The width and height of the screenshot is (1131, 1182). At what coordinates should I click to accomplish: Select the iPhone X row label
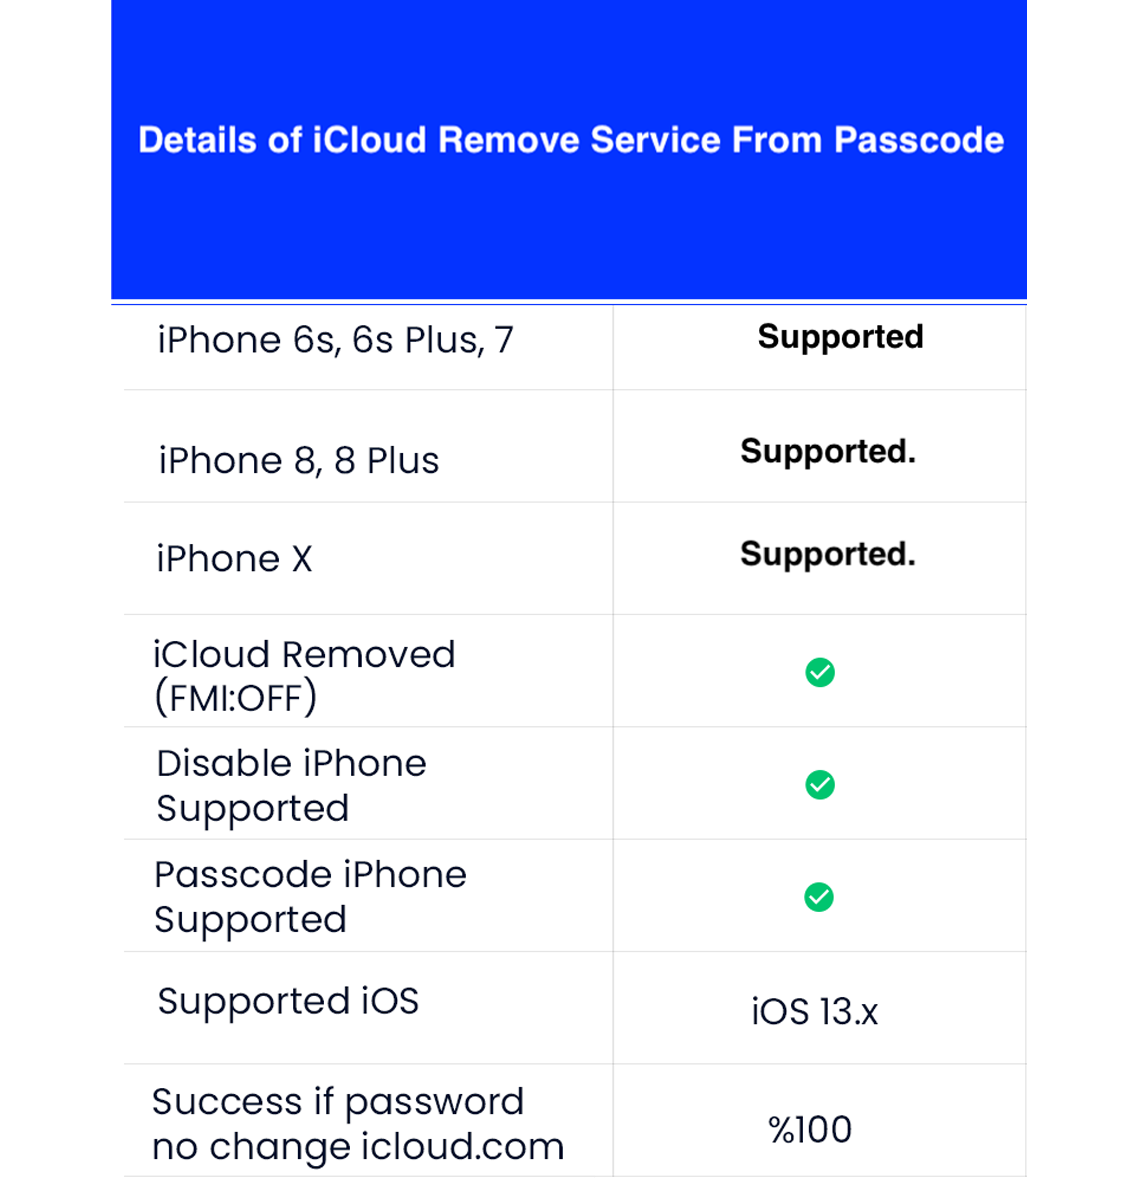point(234,559)
